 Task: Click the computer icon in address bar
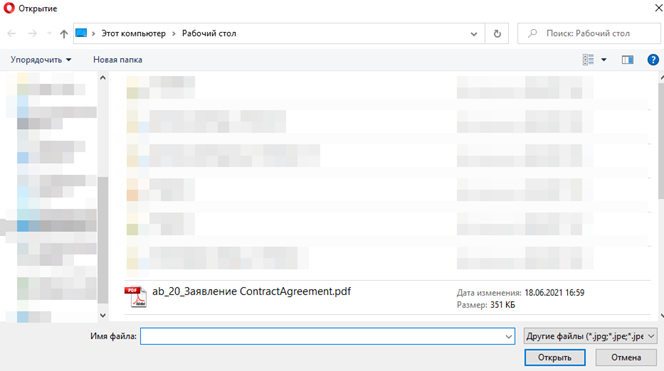[81, 33]
